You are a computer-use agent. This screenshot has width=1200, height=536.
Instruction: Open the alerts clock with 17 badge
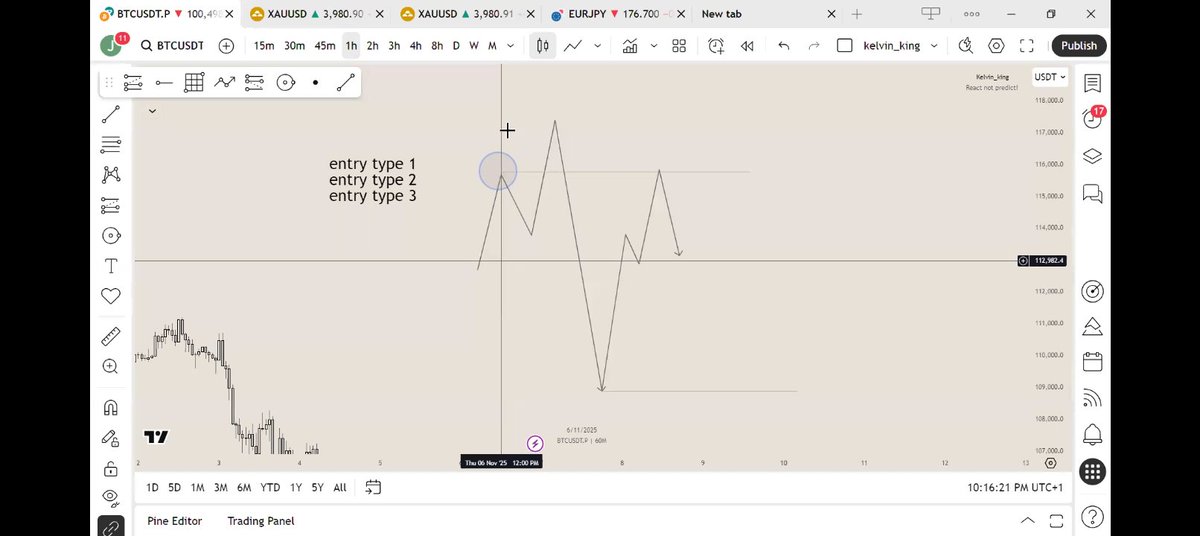coord(1092,119)
